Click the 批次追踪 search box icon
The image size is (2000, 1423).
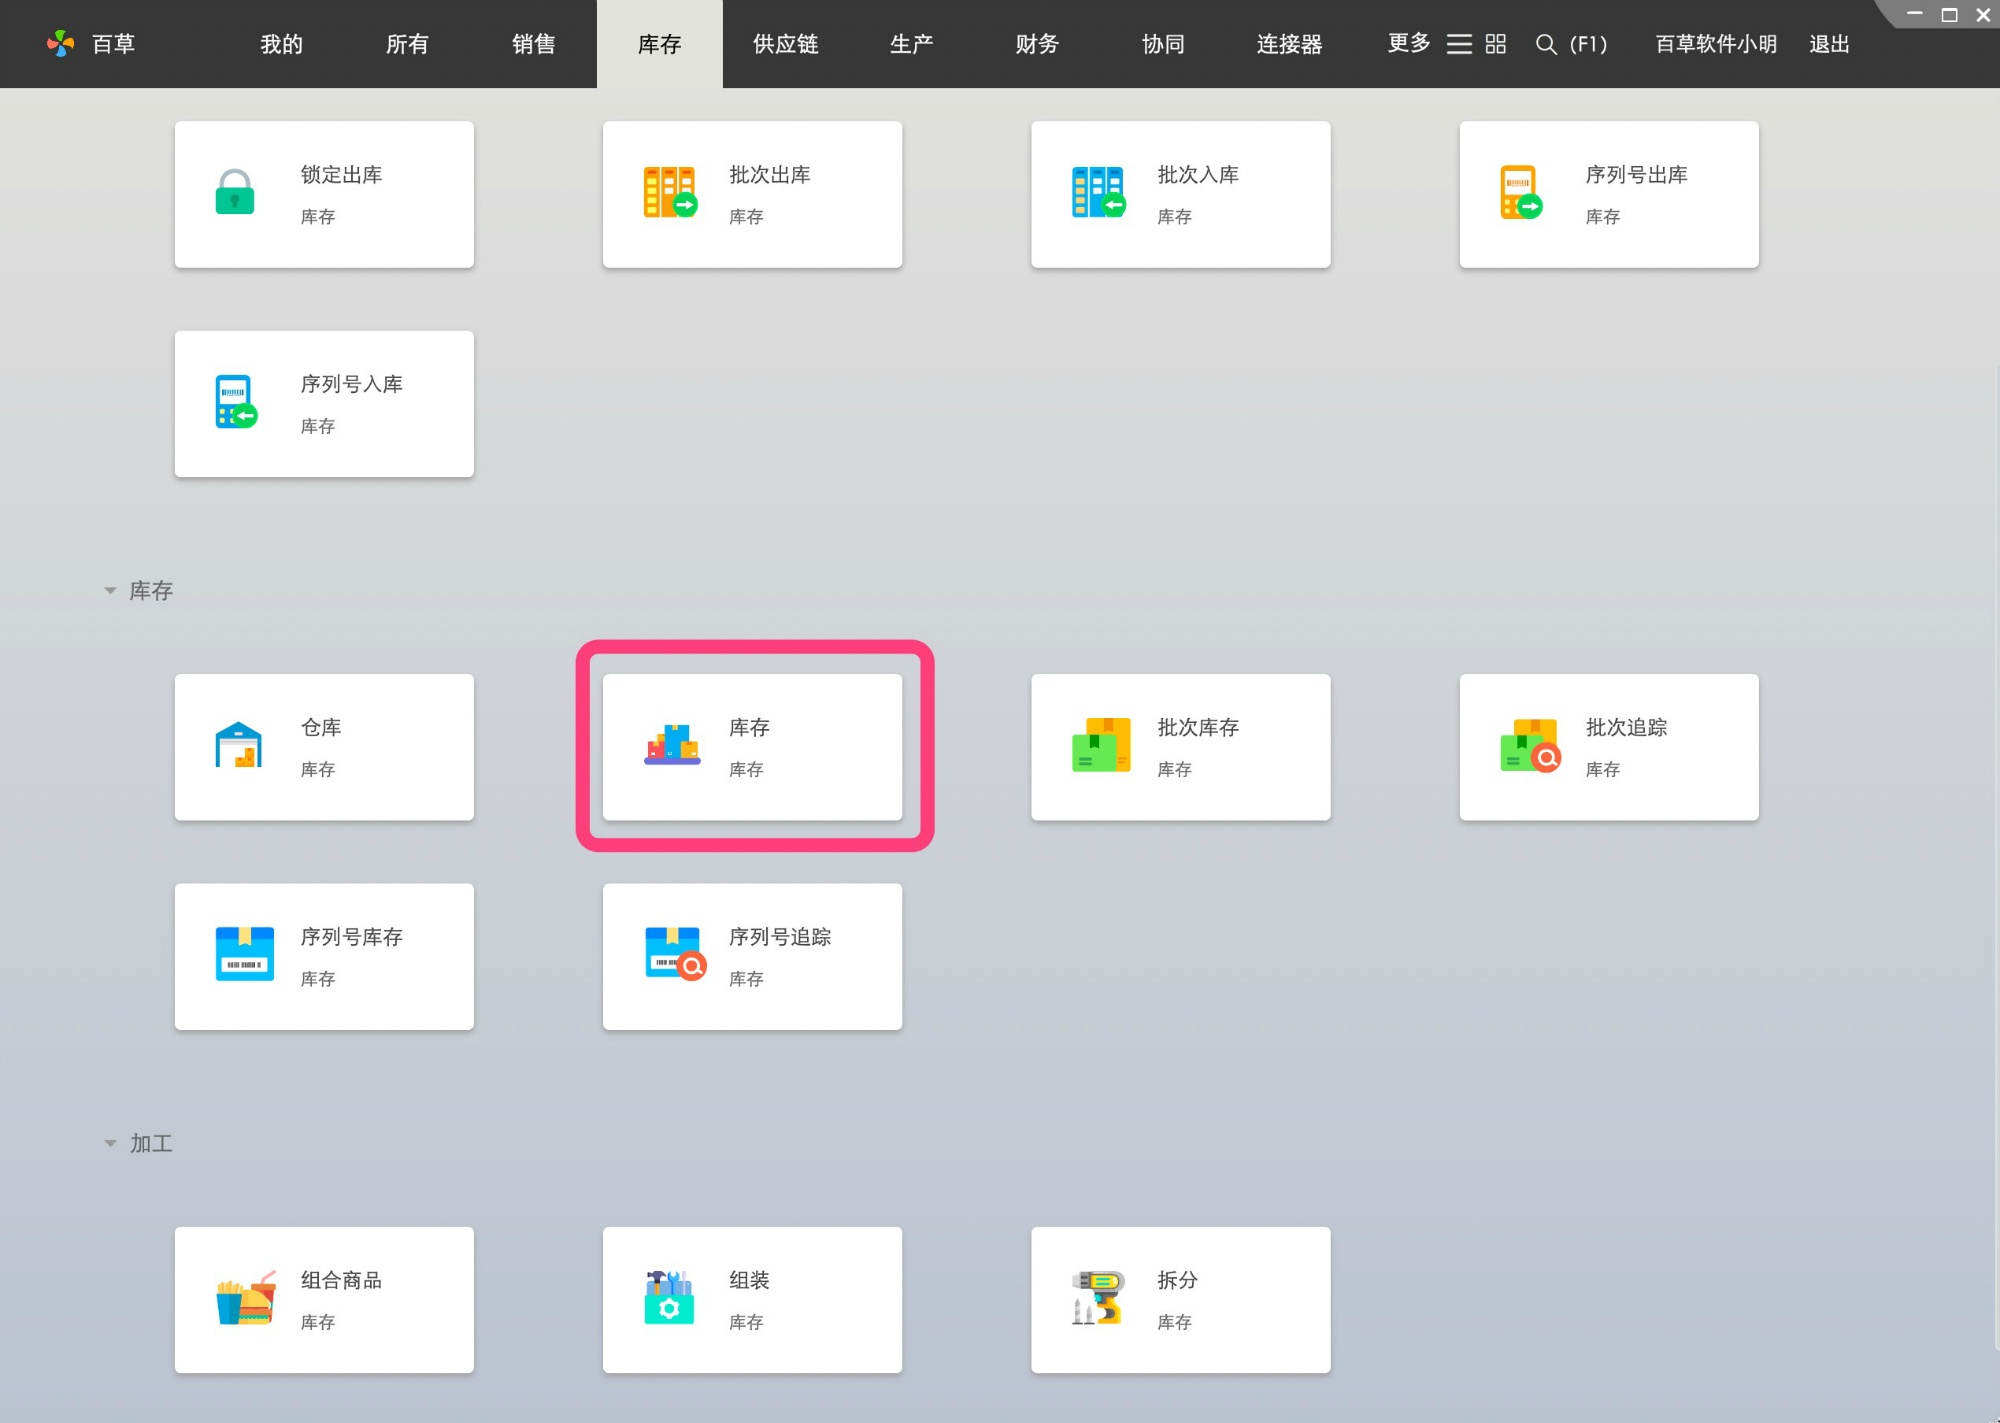pyautogui.click(x=1529, y=745)
